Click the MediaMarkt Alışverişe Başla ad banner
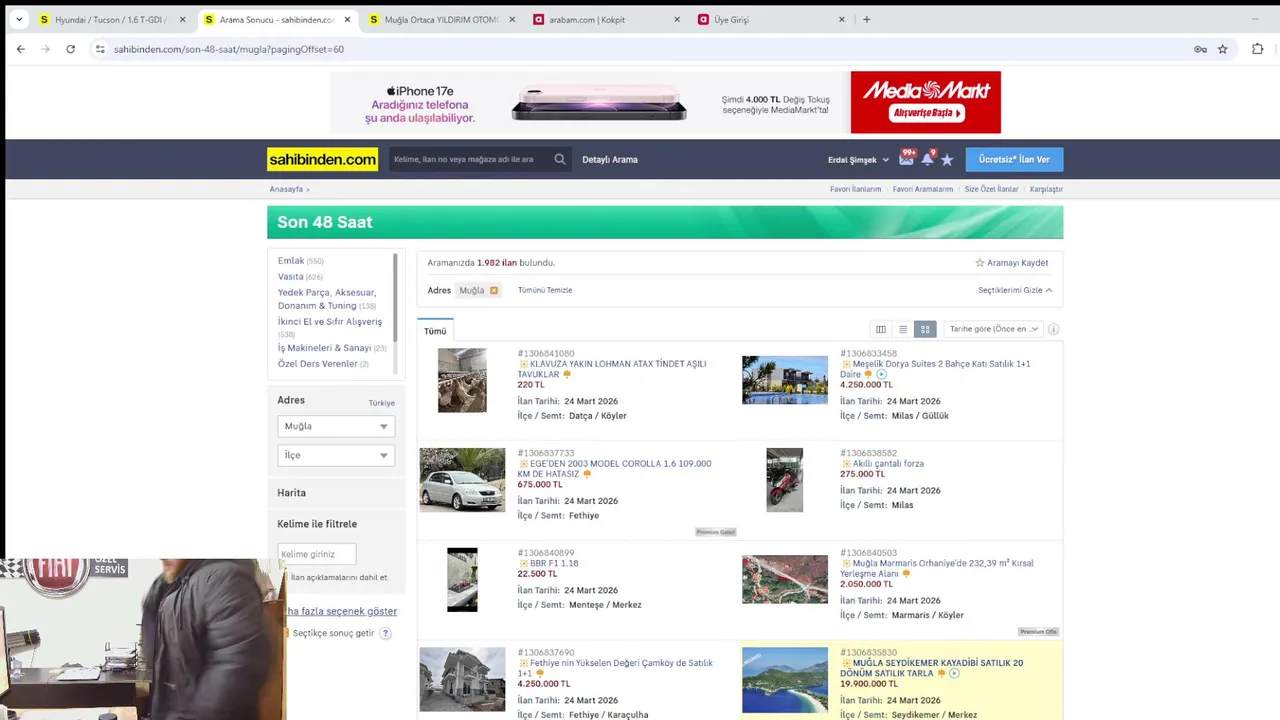Screen dimensions: 1280x720 (925, 102)
